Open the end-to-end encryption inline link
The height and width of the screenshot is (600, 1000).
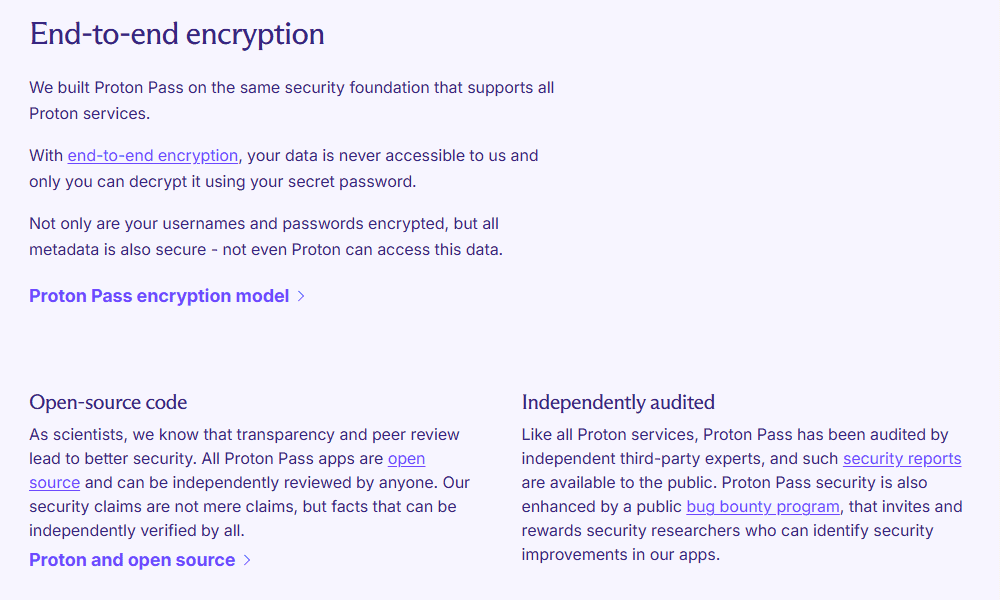152,156
